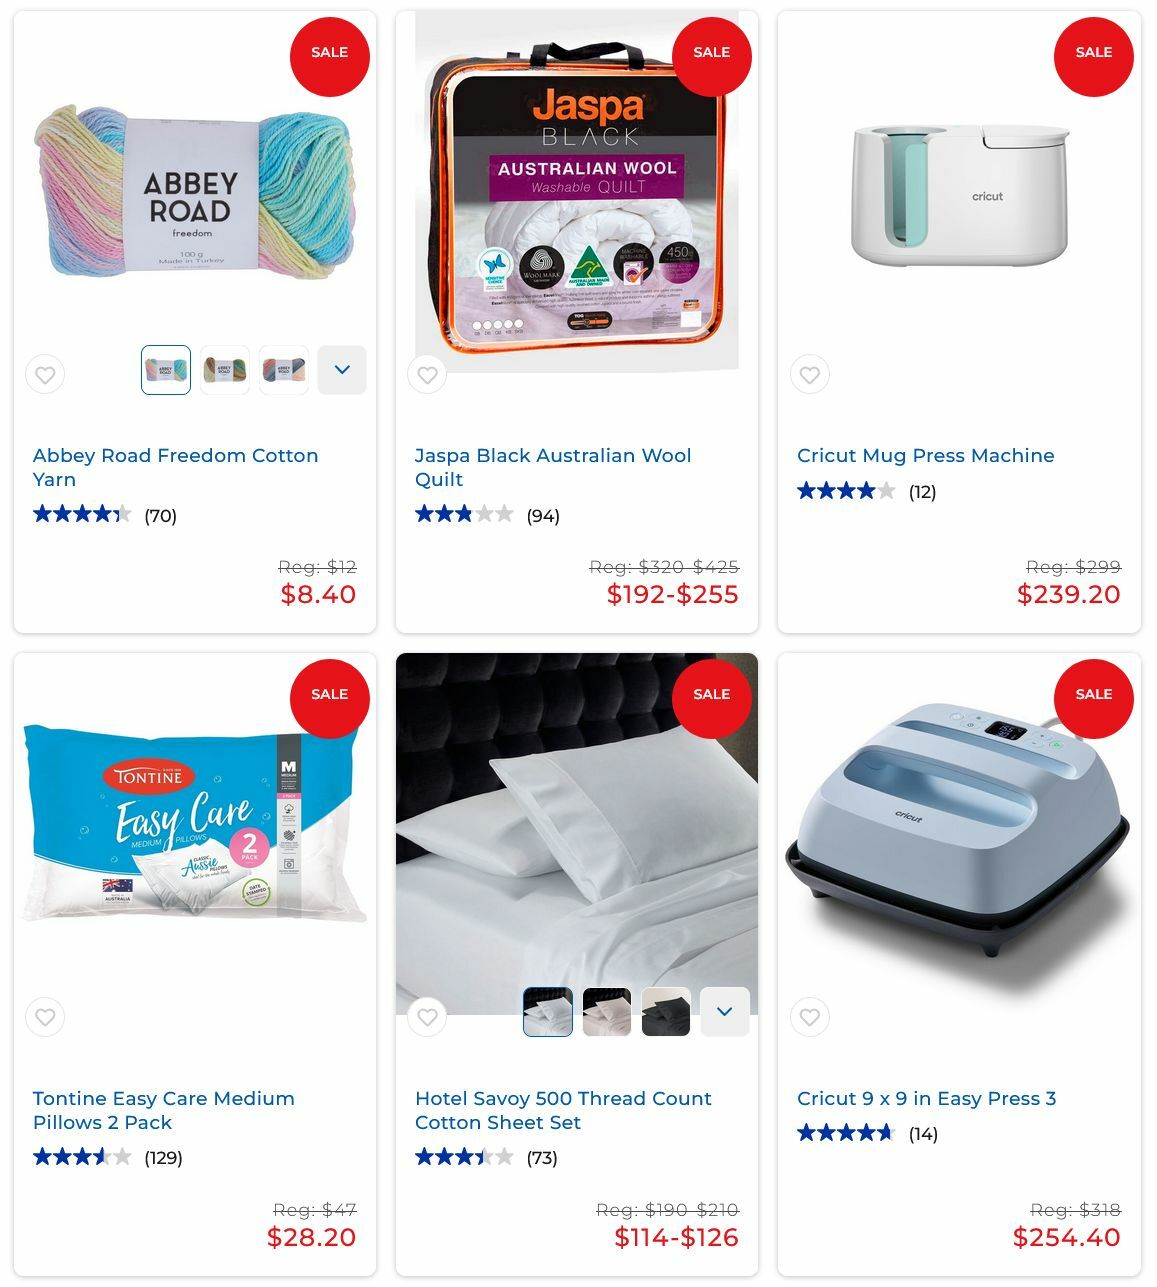Favorite the Jaspa Black Wool Quilt
Viewport: 1157px width, 1287px height.
427,375
